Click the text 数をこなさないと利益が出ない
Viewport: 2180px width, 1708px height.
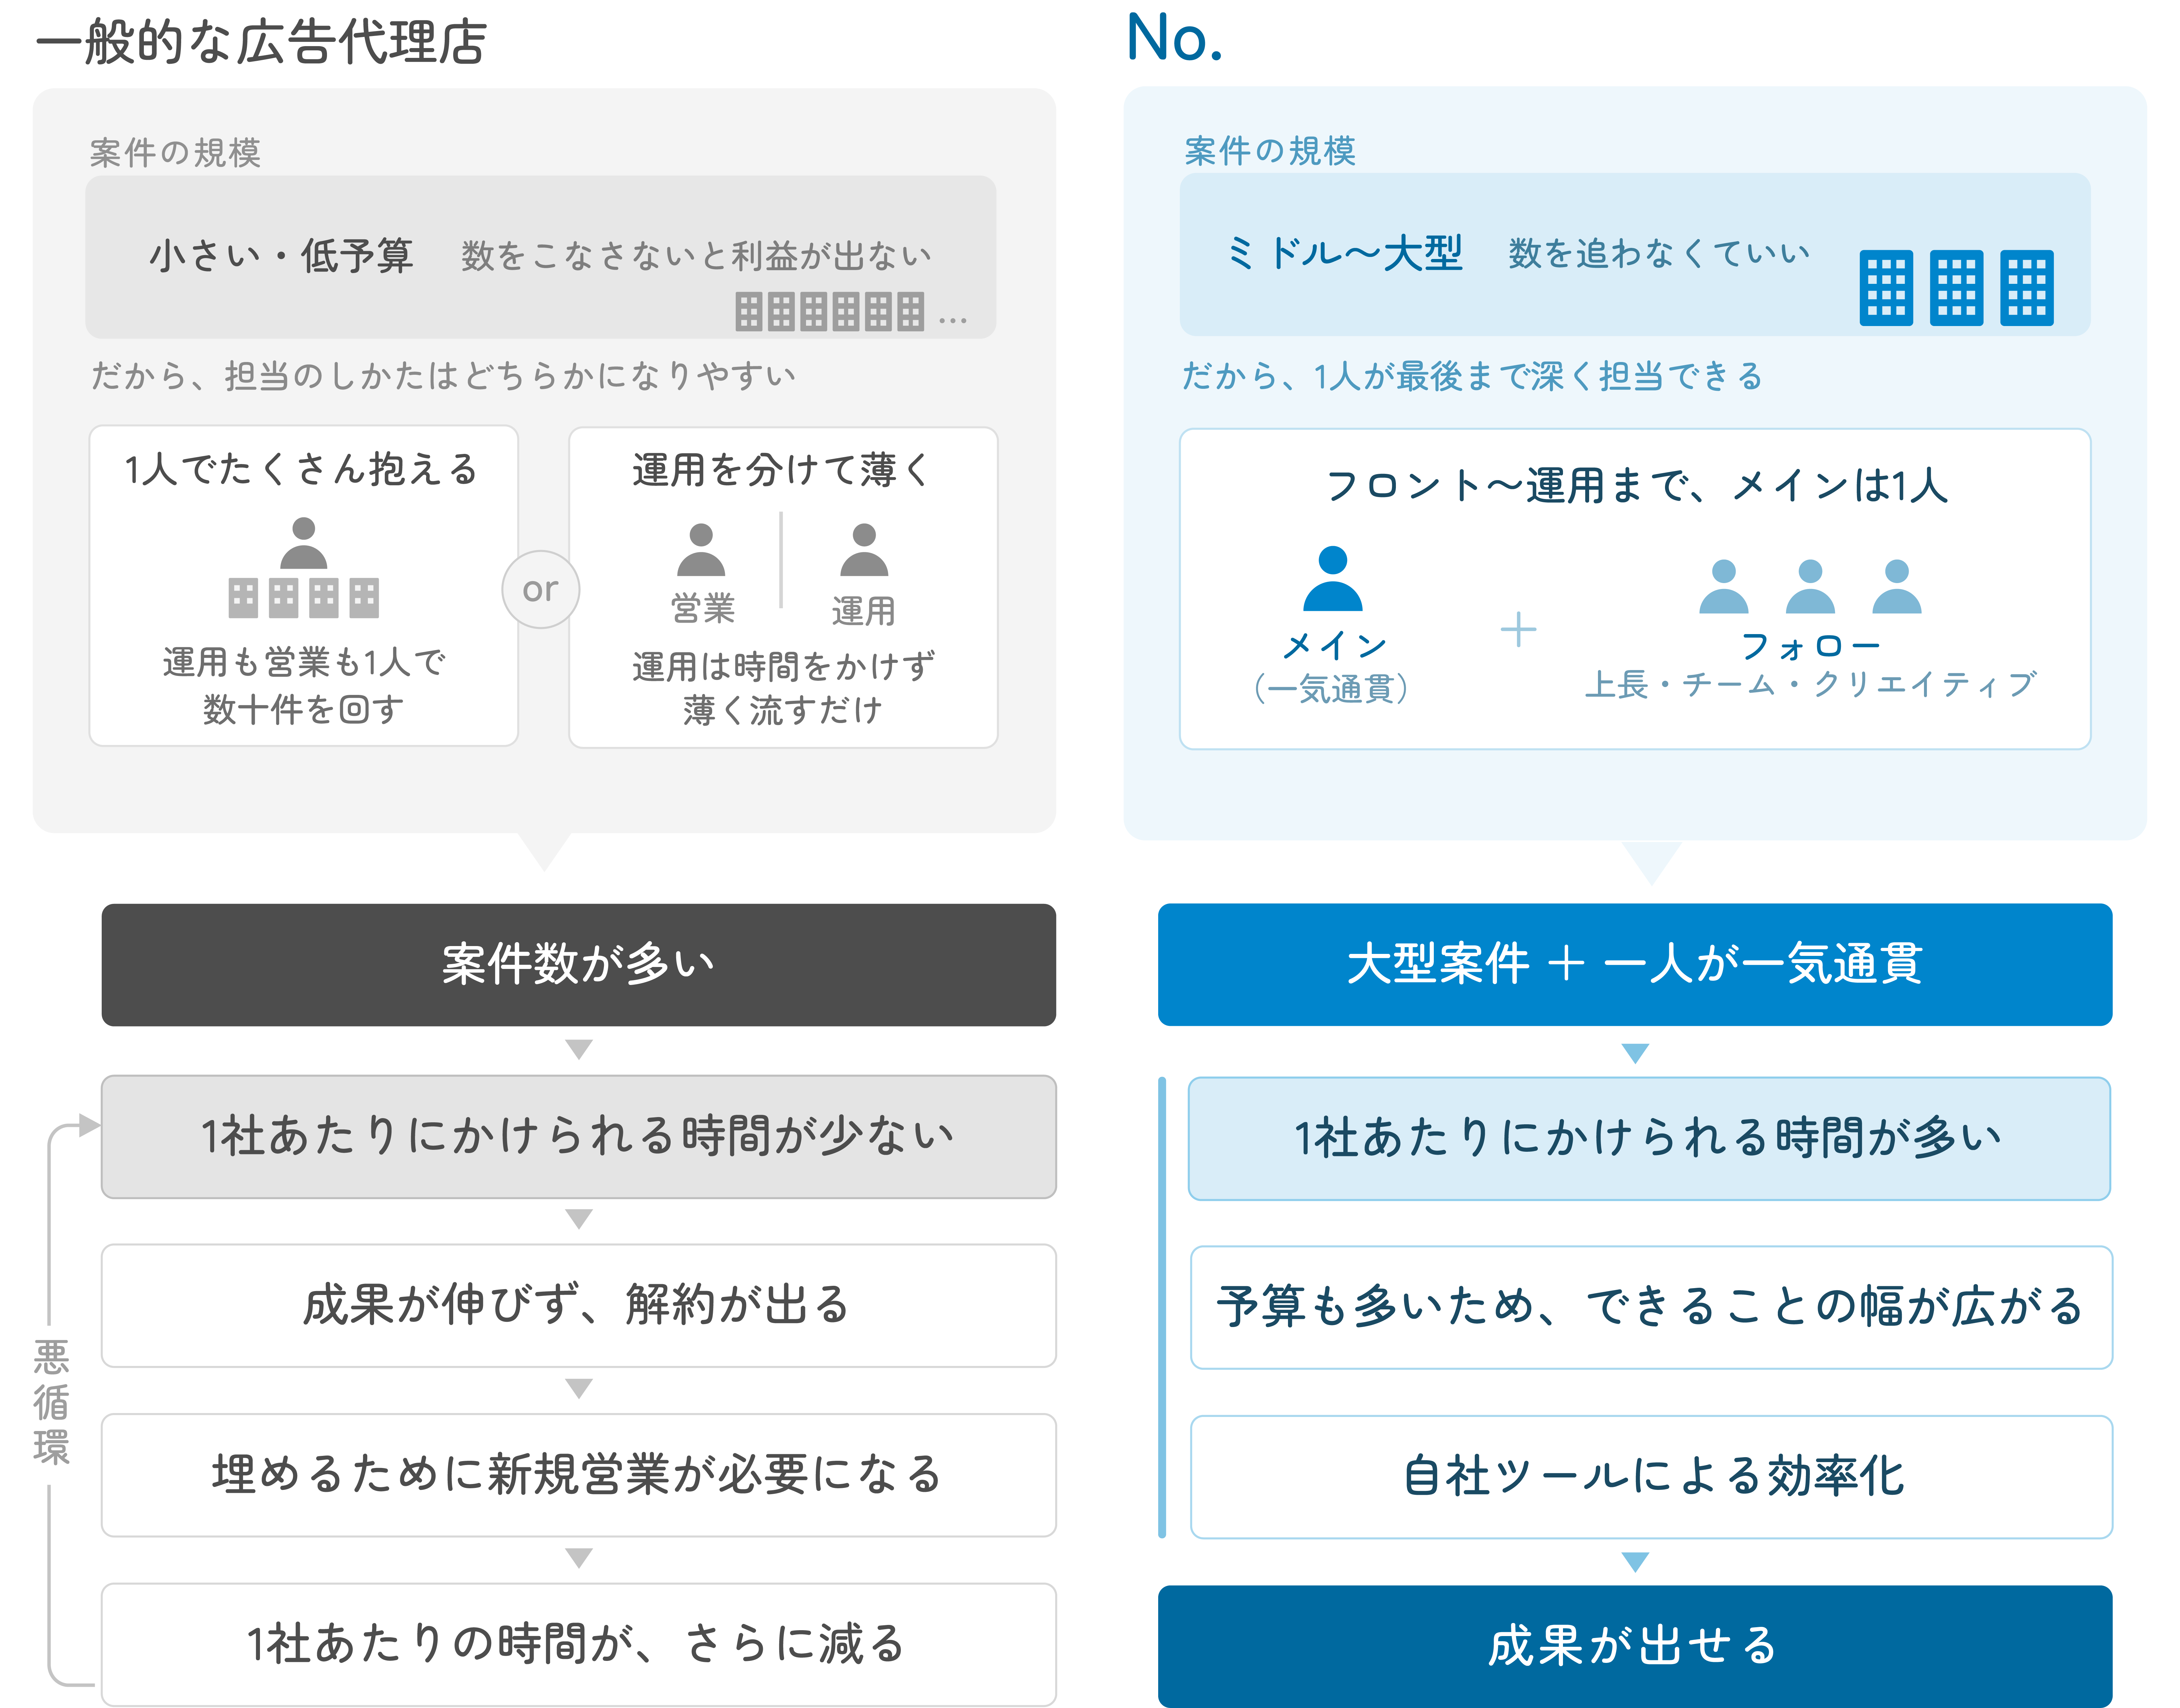[x=696, y=256]
